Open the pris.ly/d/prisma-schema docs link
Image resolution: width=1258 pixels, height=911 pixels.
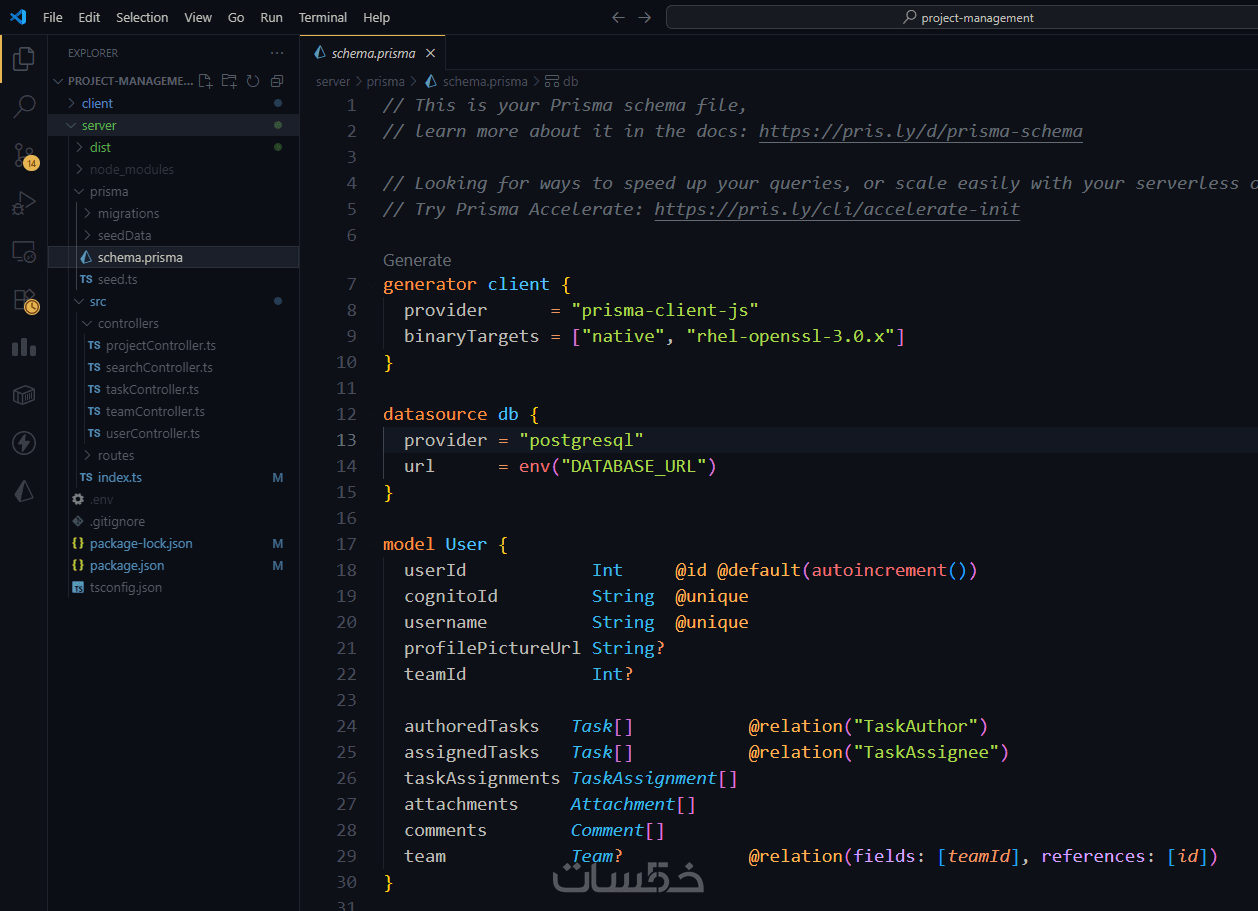click(920, 131)
